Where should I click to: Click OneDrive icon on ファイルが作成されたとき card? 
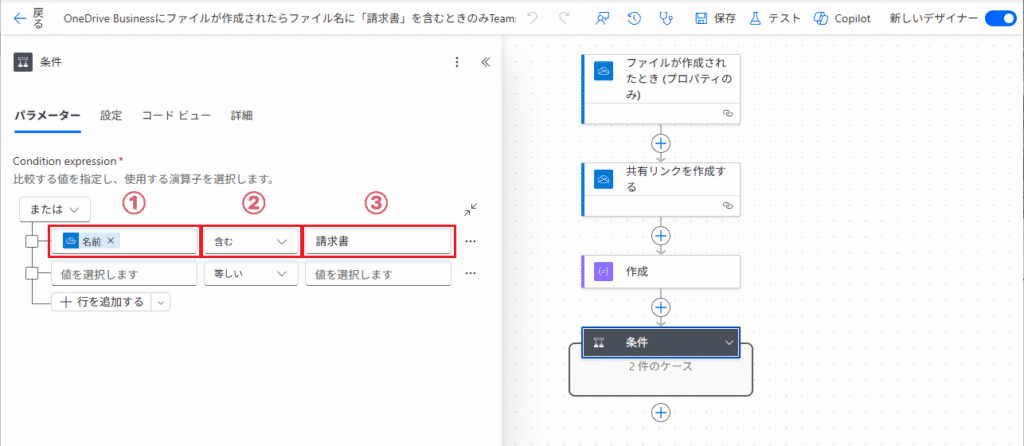click(x=603, y=71)
